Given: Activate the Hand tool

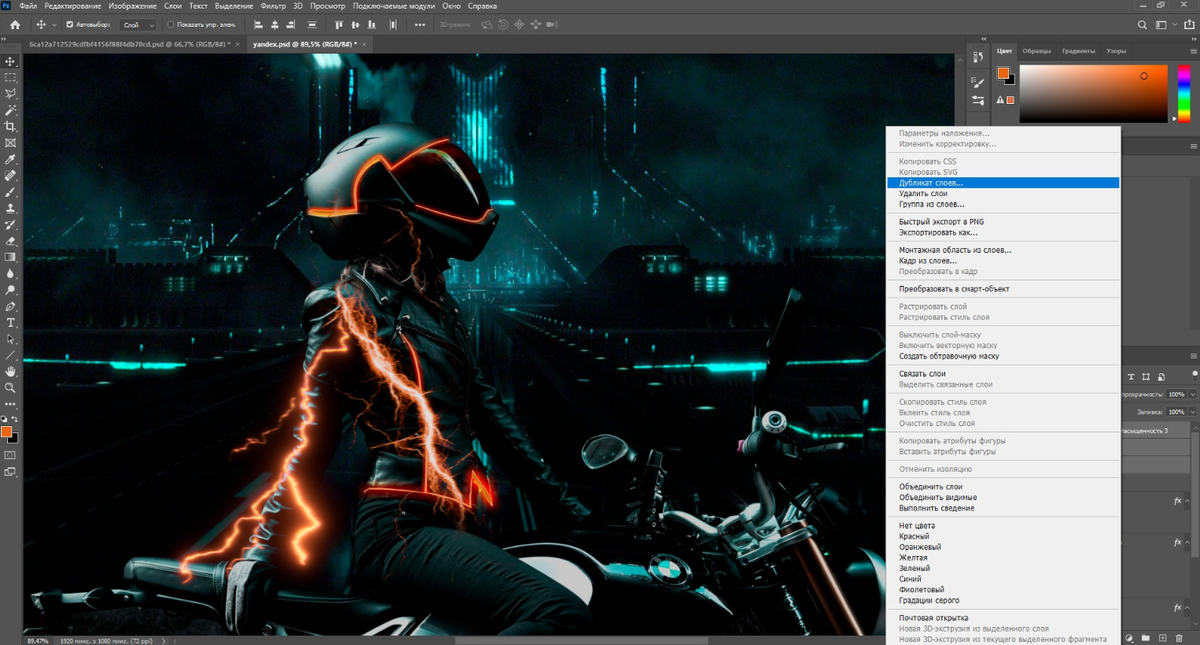Looking at the screenshot, I should coord(11,372).
